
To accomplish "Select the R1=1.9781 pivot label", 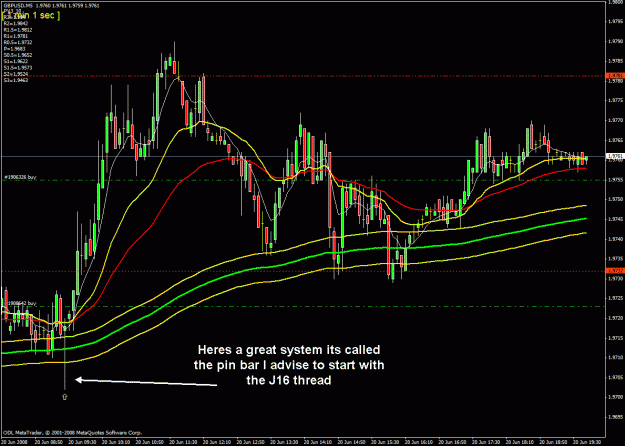I will (x=16, y=36).
